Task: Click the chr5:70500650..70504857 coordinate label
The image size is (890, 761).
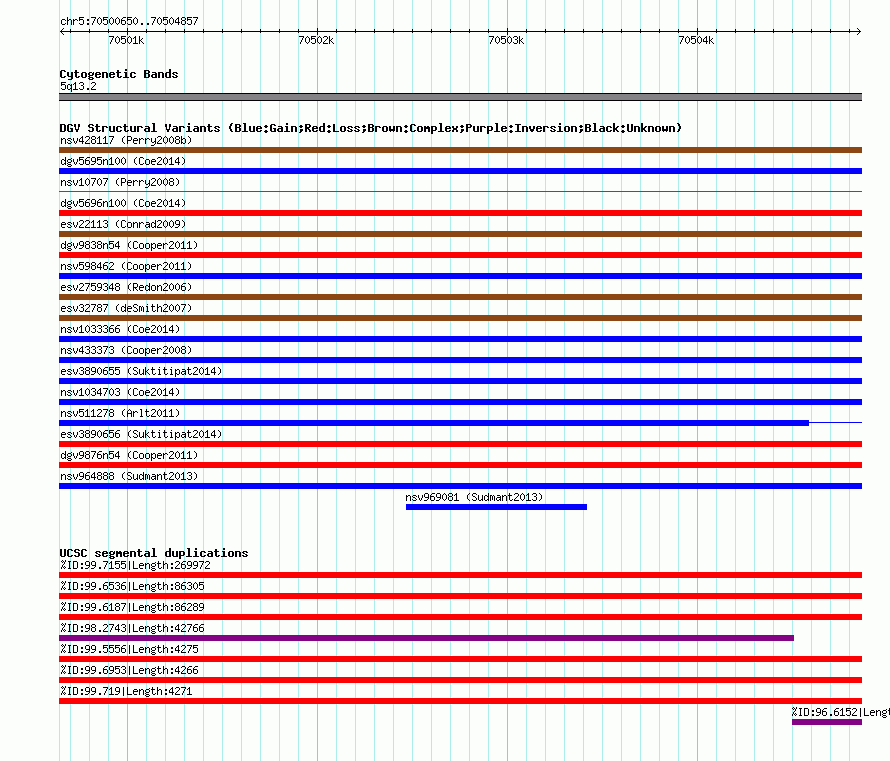Action: point(129,21)
